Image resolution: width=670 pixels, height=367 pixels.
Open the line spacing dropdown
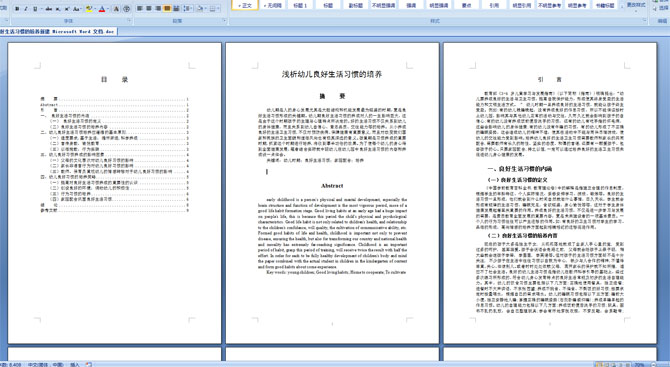click(x=188, y=9)
